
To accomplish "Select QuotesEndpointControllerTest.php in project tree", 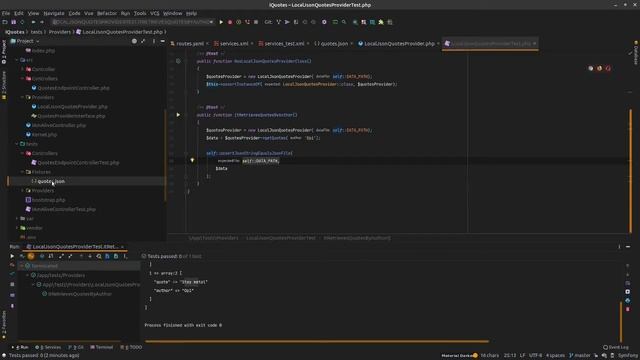I will pyautogui.click(x=78, y=162).
